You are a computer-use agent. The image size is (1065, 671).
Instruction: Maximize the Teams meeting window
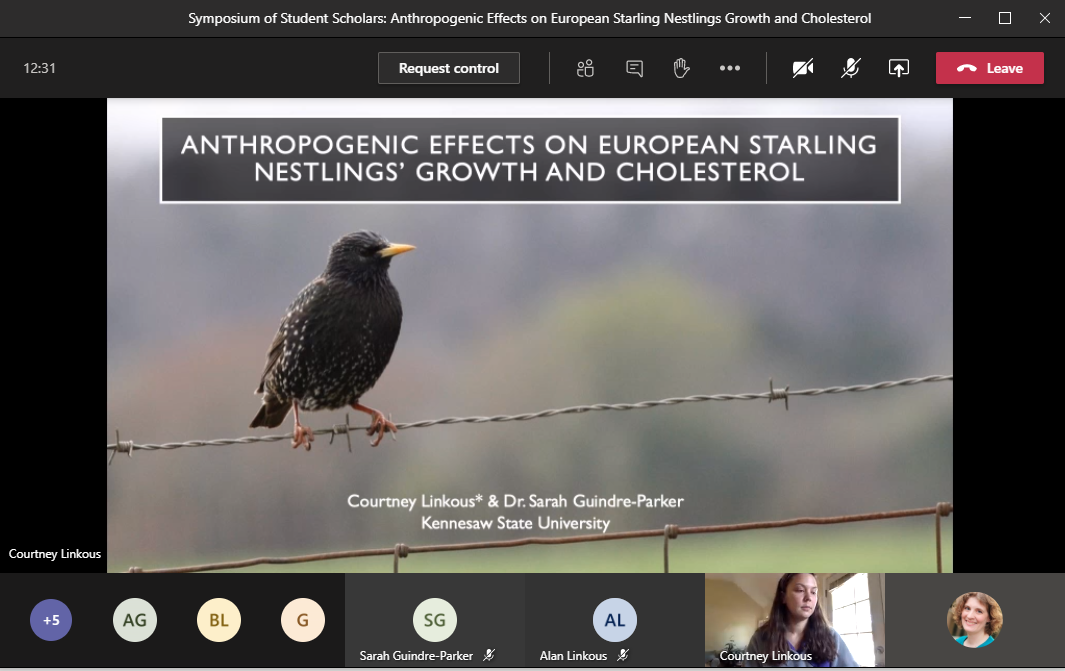tap(1005, 18)
